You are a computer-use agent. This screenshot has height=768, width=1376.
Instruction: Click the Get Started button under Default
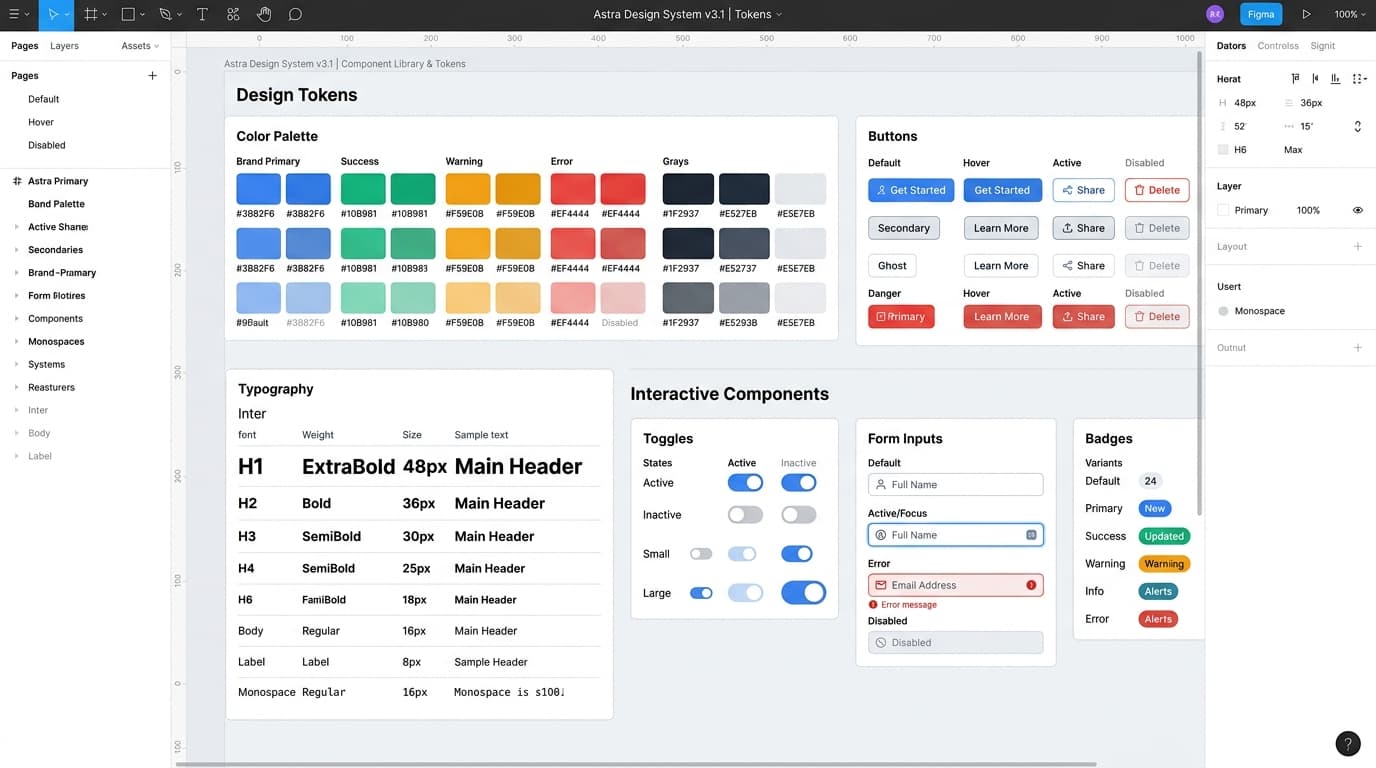pyautogui.click(x=911, y=190)
